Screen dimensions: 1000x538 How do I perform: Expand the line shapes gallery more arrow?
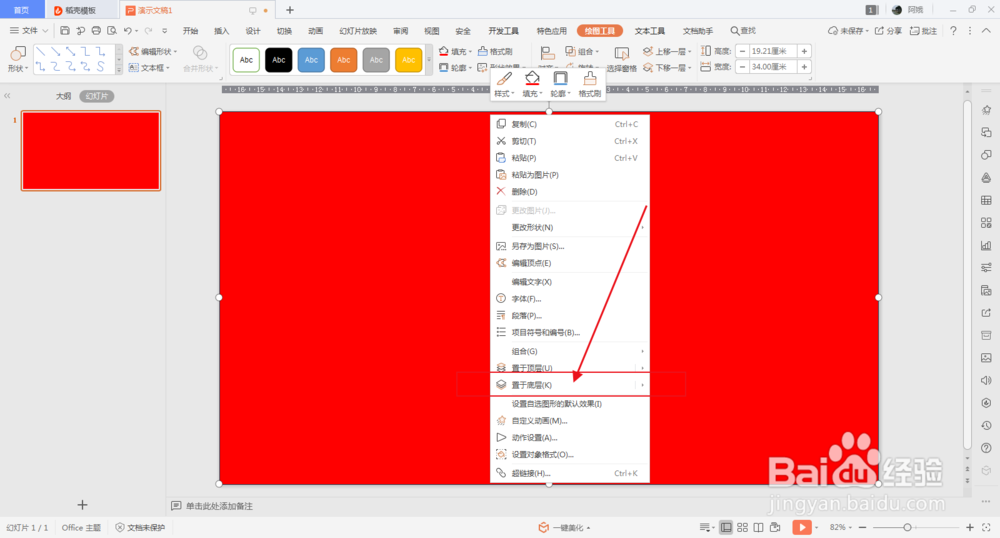(119, 69)
